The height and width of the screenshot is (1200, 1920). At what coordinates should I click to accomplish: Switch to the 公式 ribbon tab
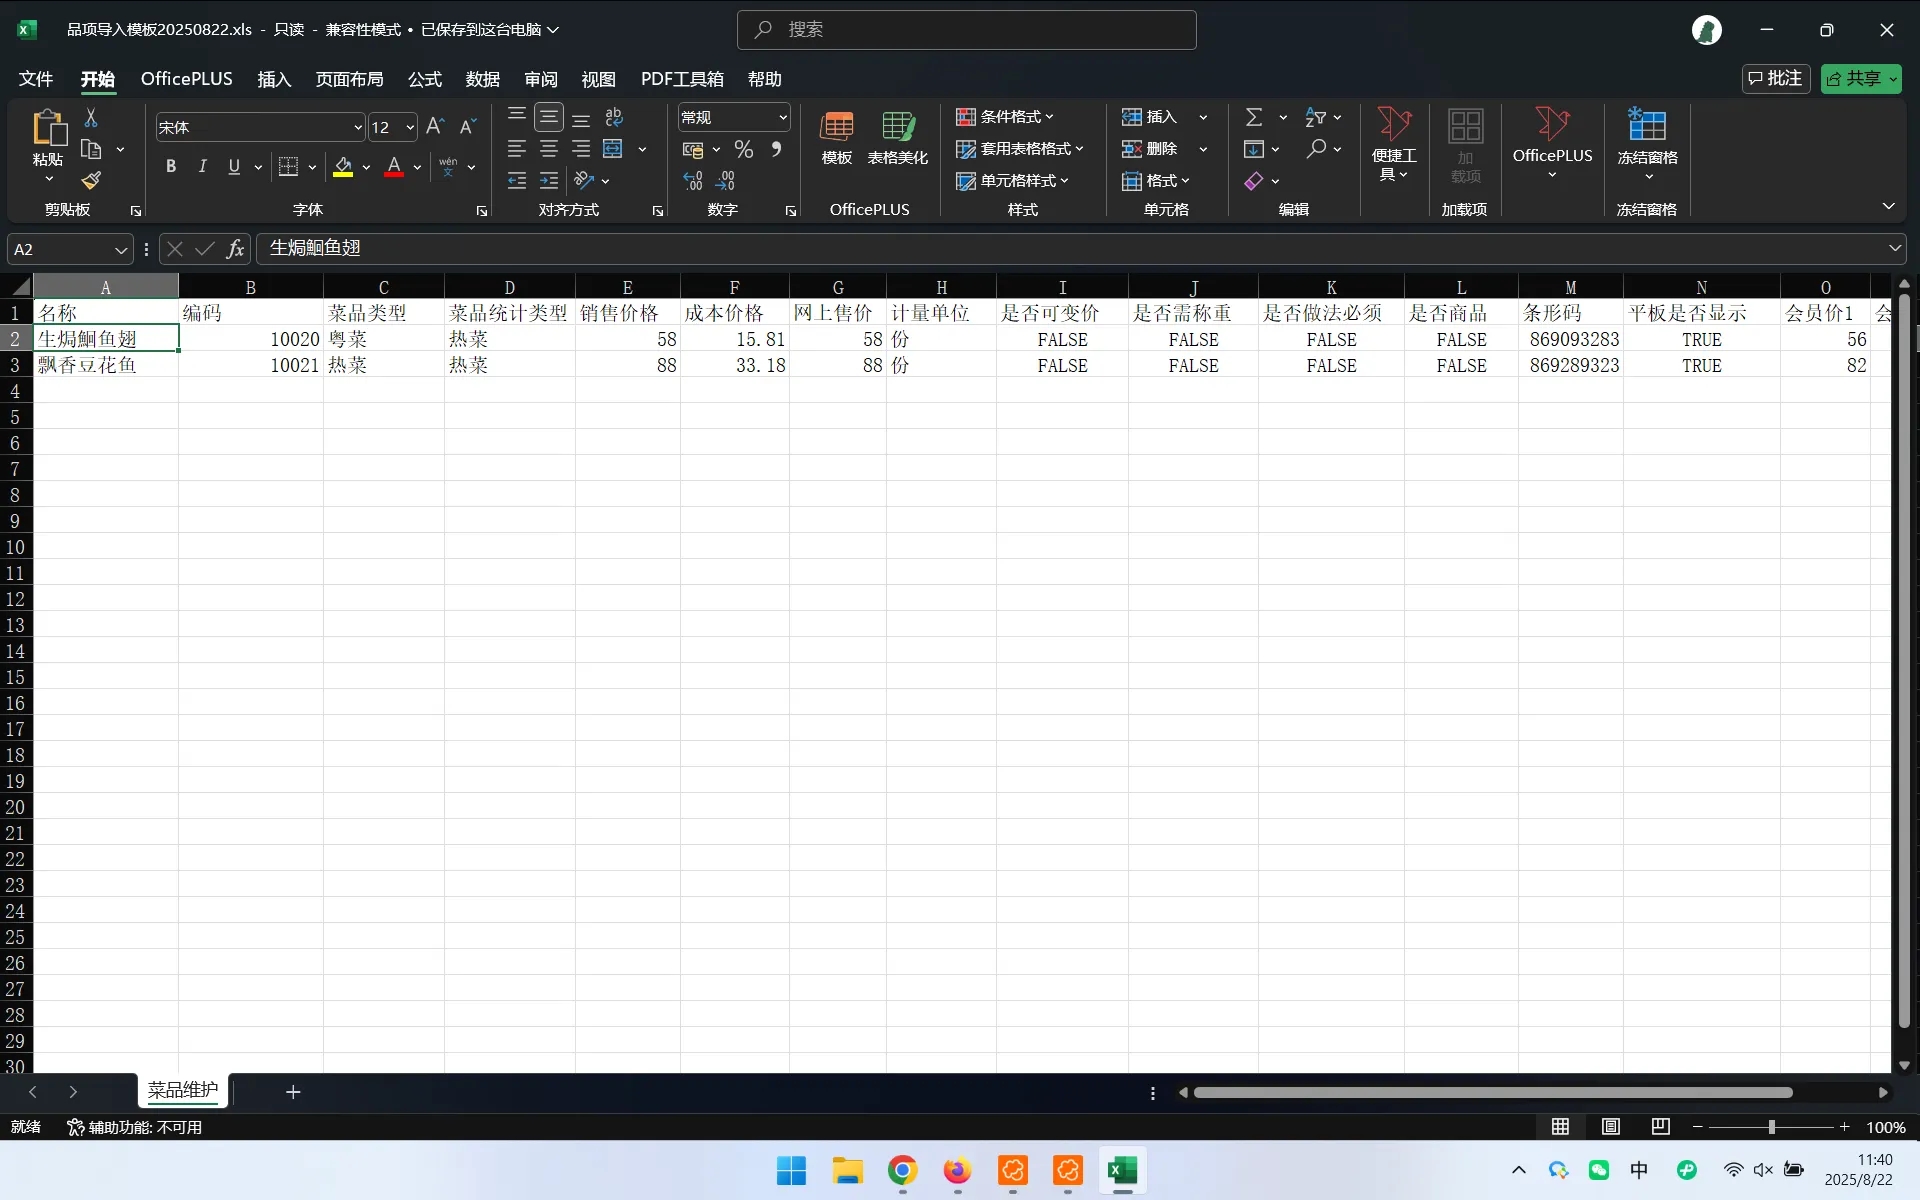tap(424, 79)
